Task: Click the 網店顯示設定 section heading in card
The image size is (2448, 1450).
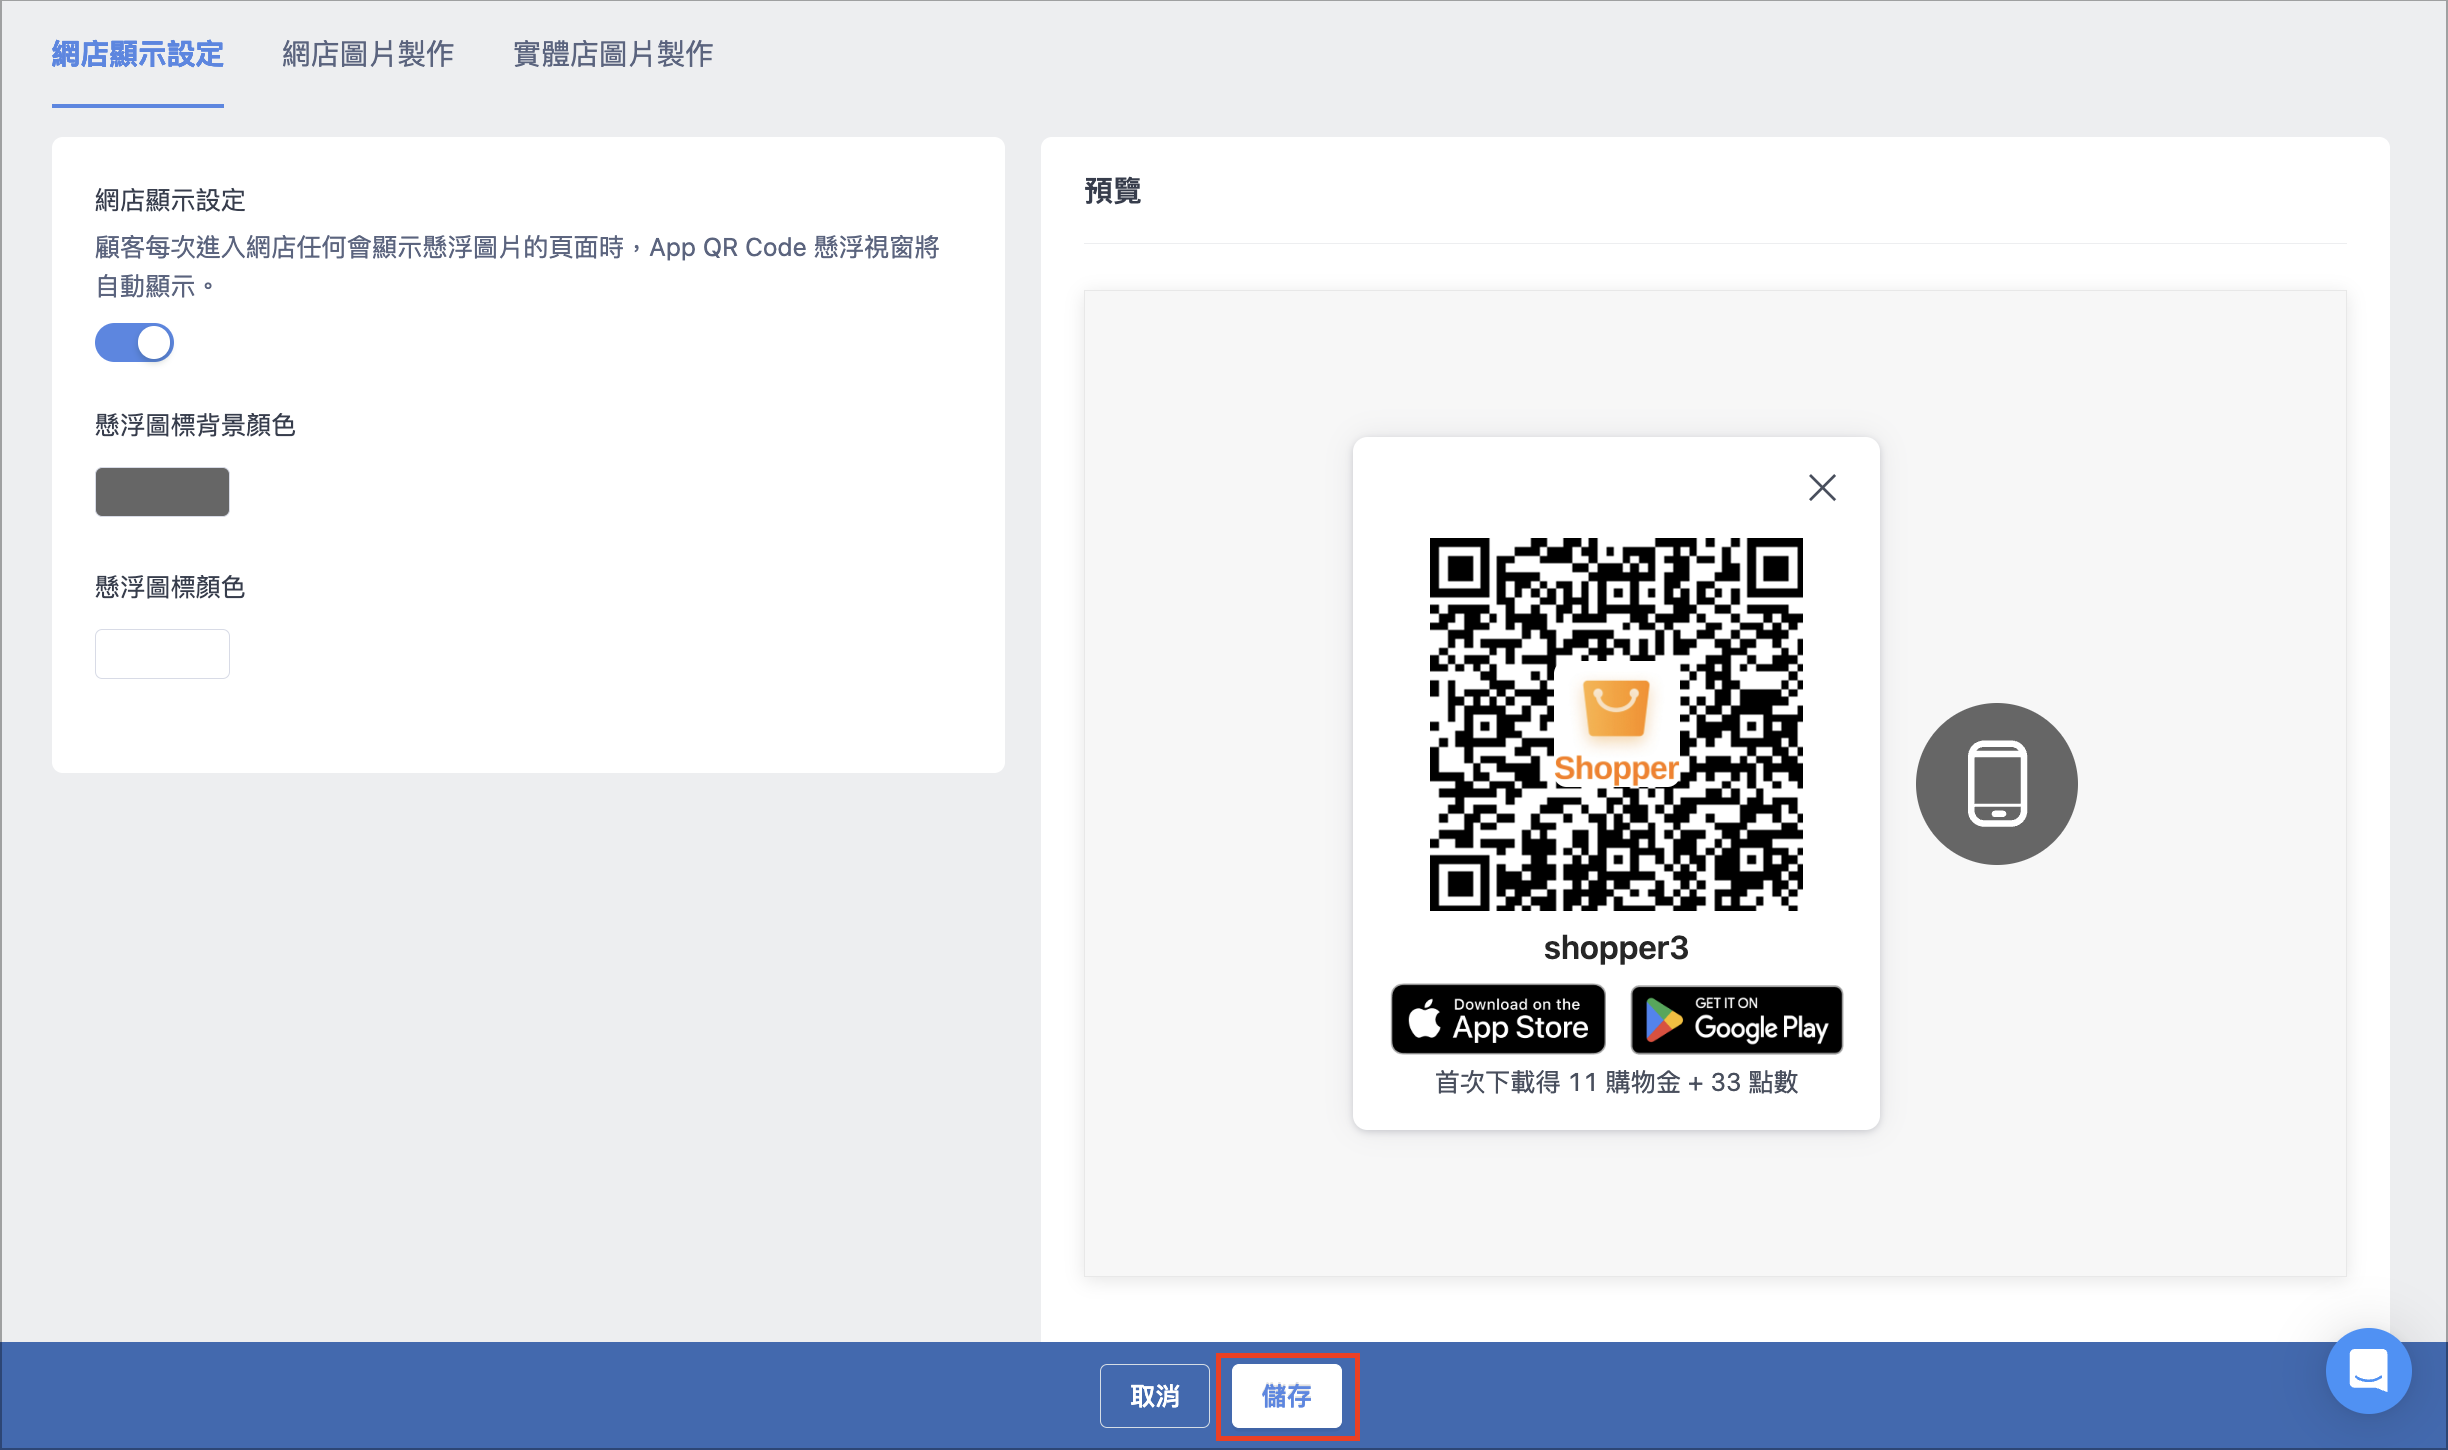Action: pyautogui.click(x=170, y=201)
